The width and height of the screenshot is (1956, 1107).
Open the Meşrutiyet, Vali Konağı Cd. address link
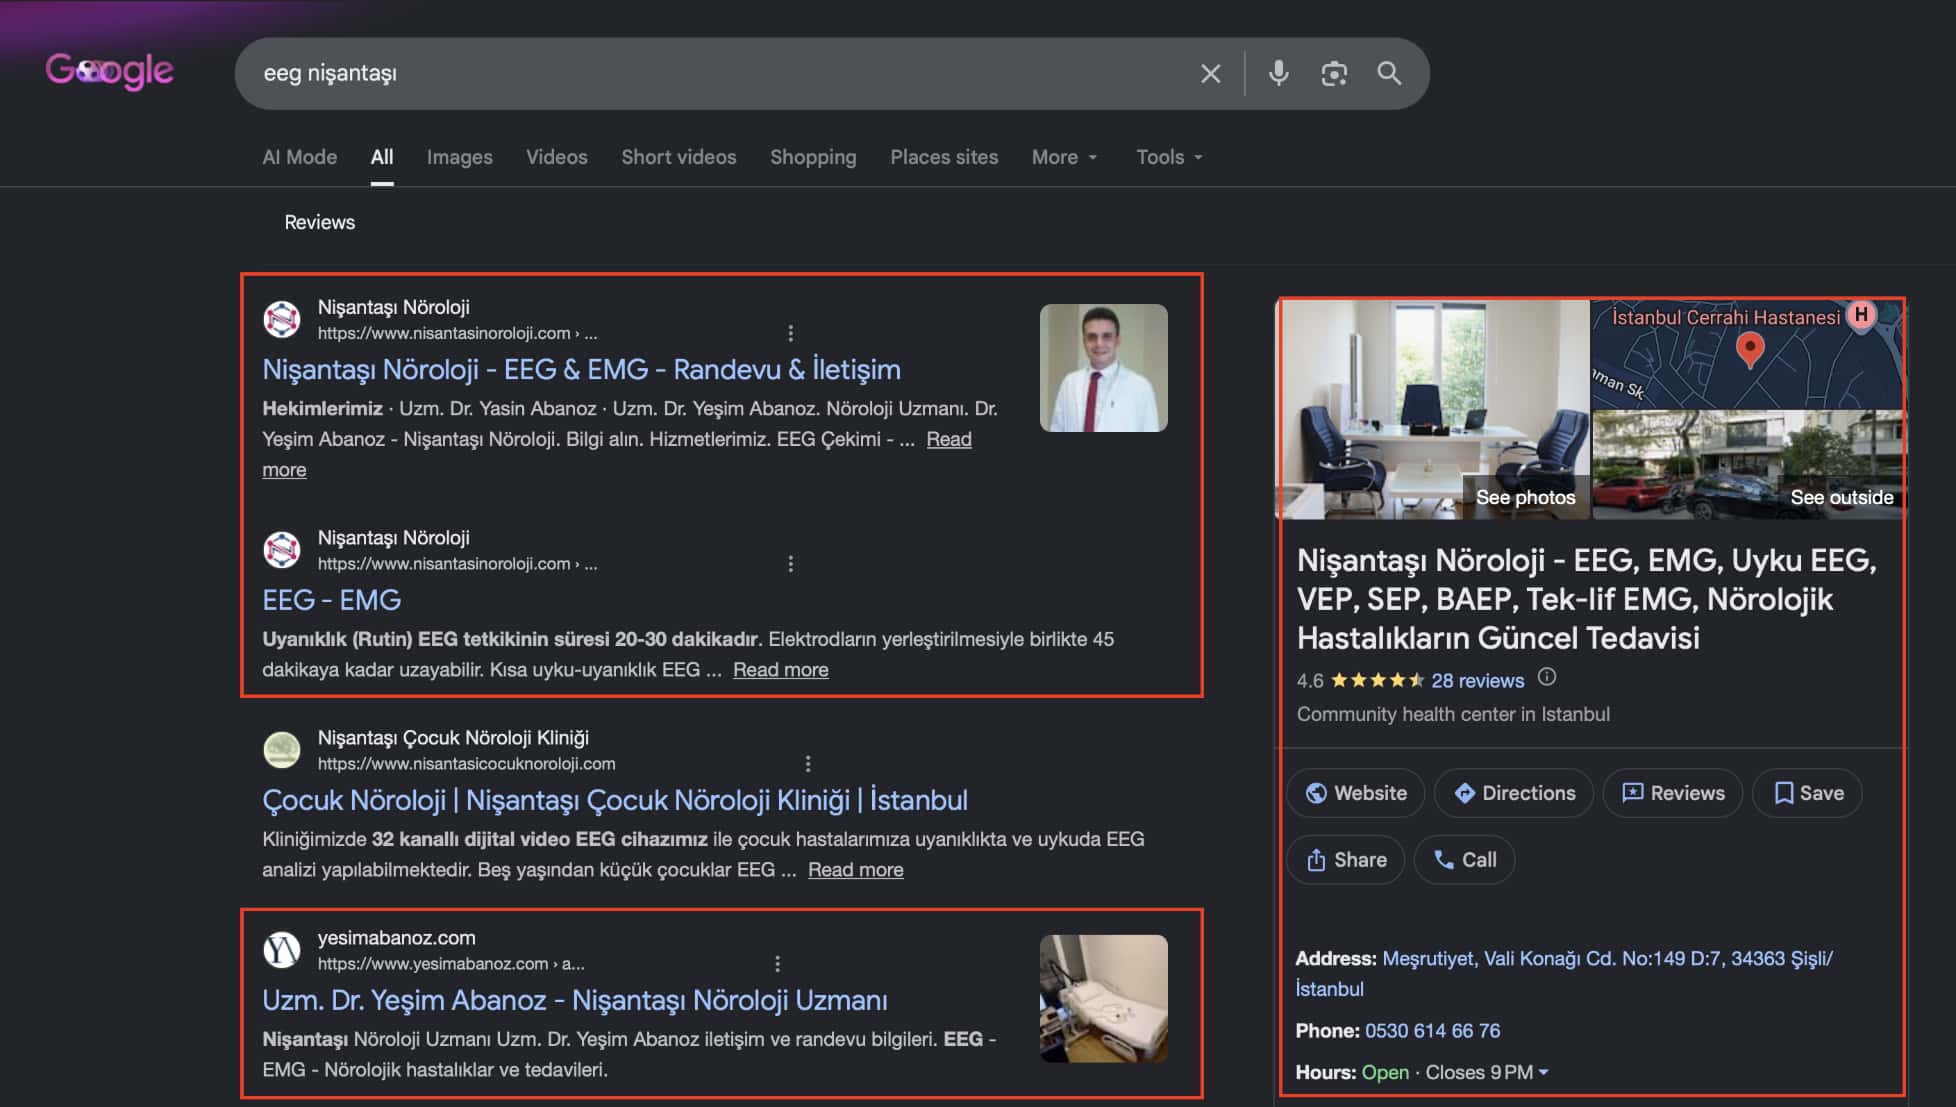click(x=1564, y=973)
